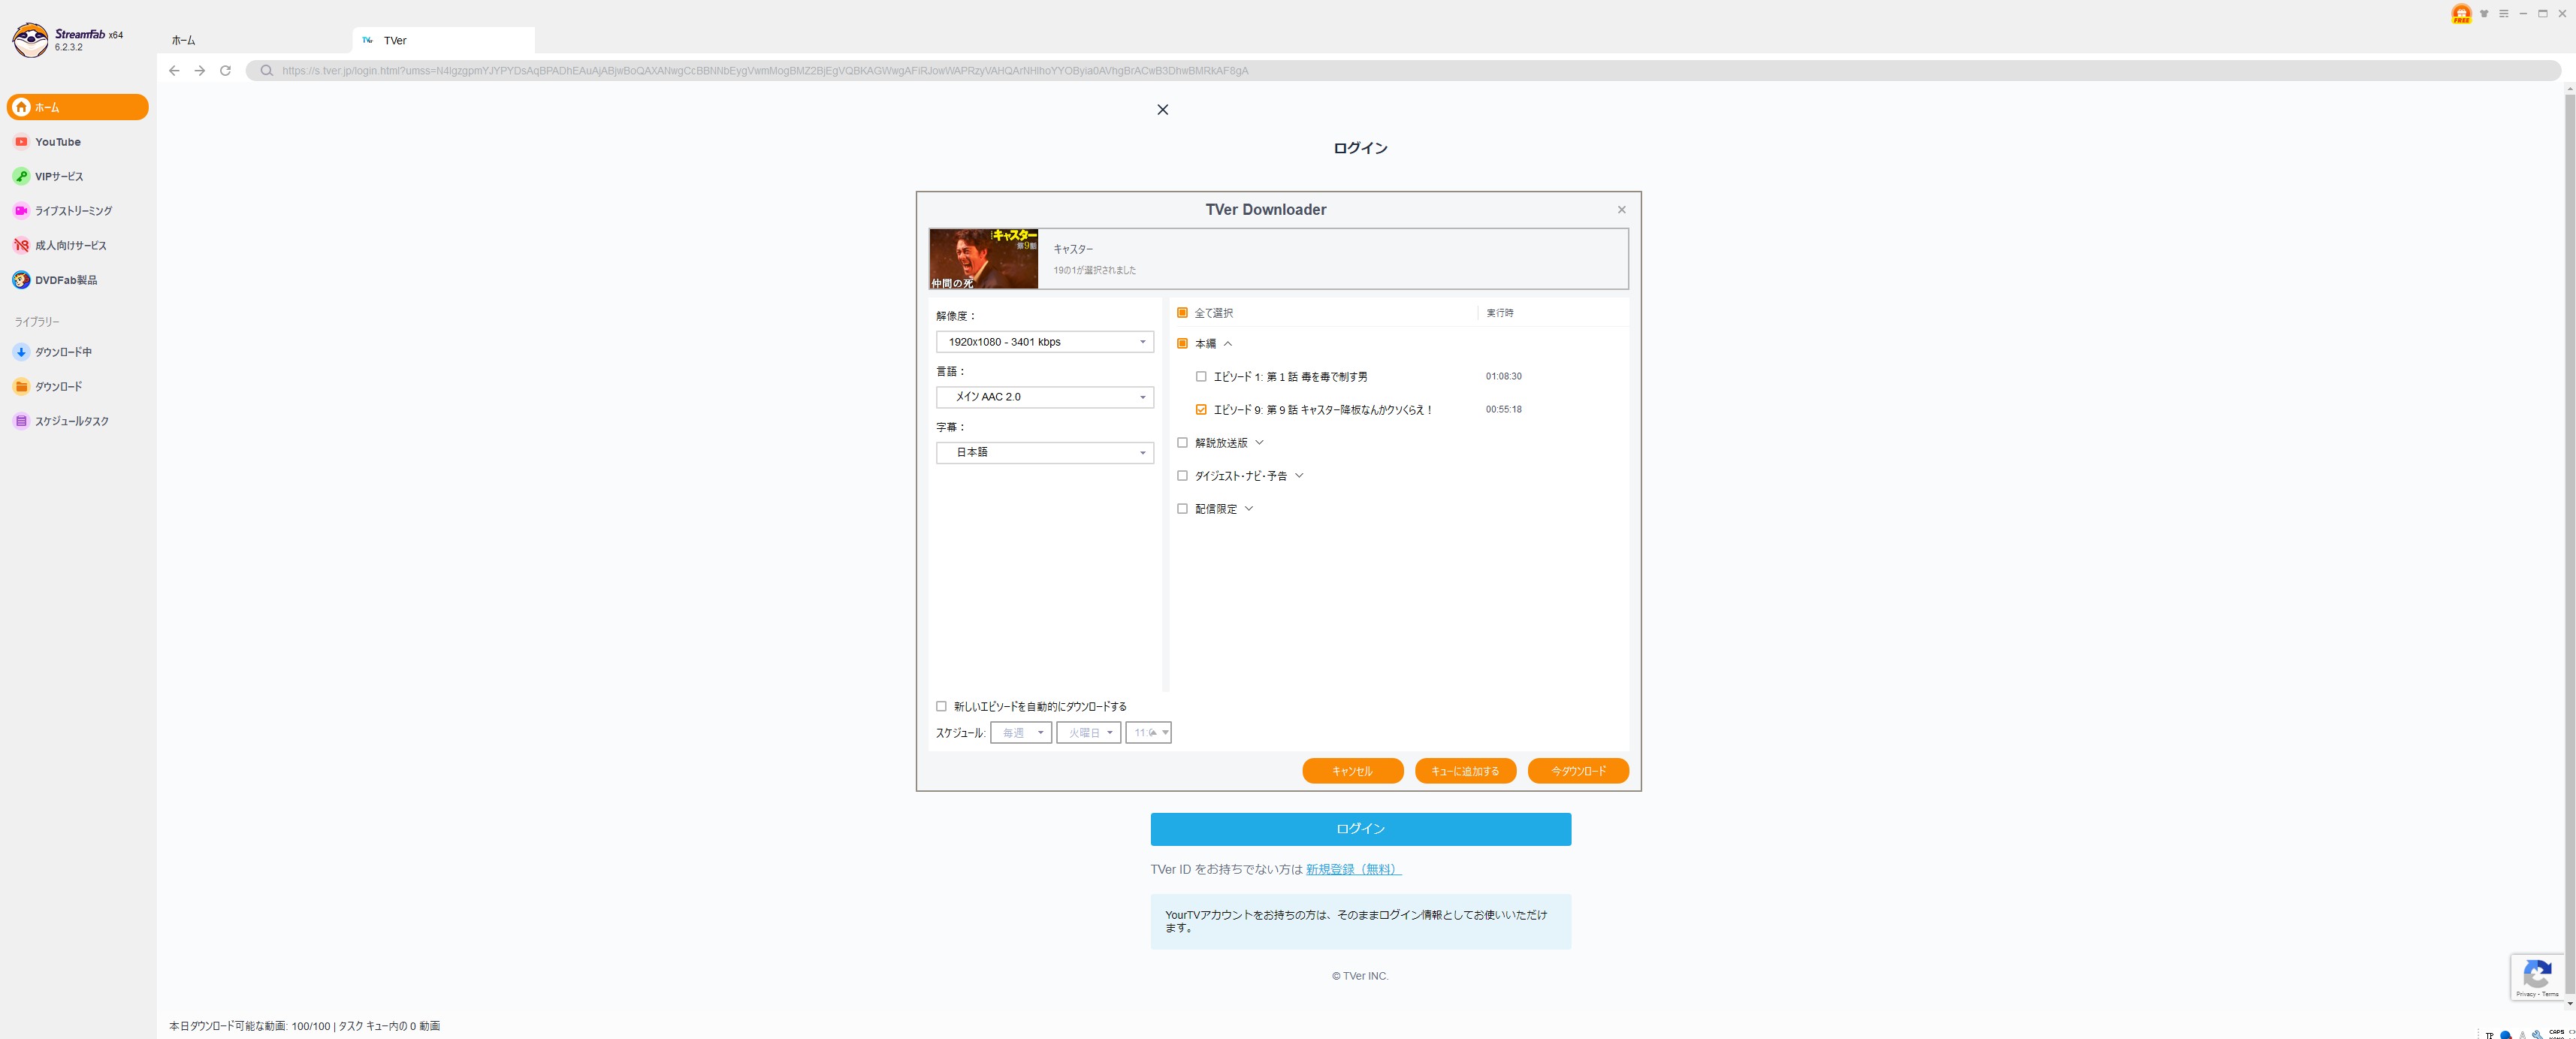Reload the TVer page
The image size is (2576, 1039).
point(225,71)
